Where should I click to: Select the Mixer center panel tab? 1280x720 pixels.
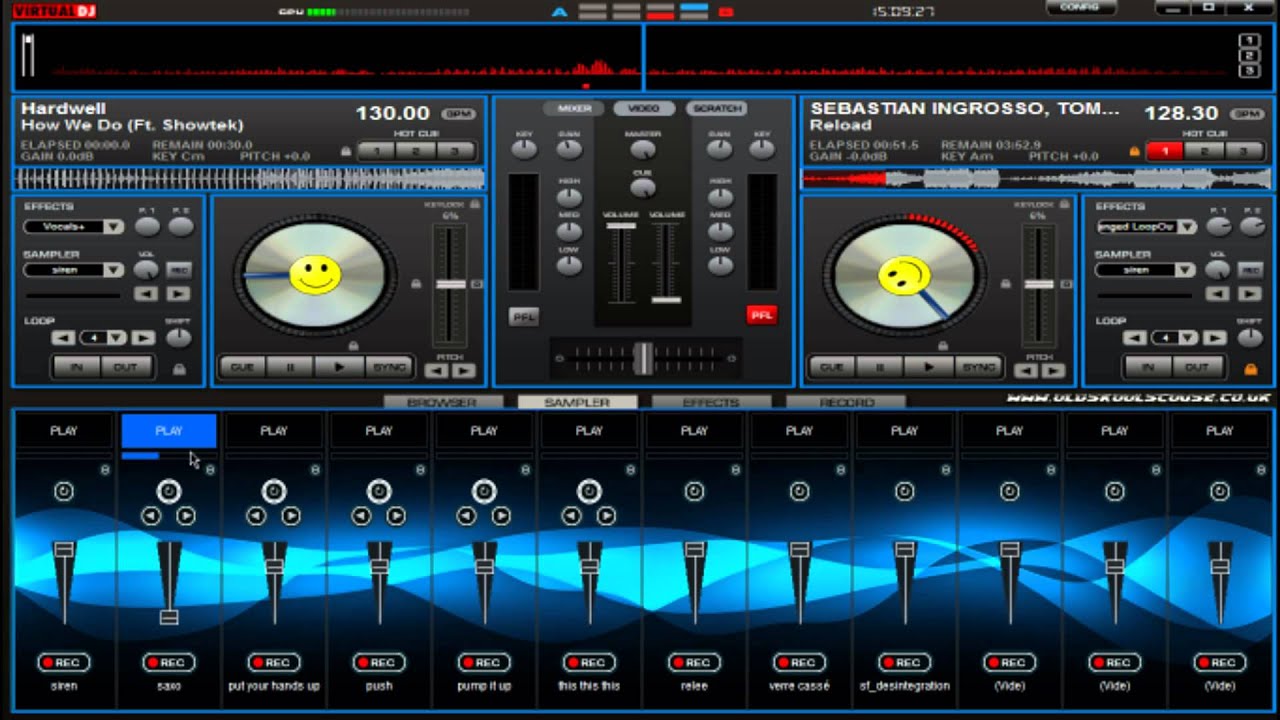[574, 108]
